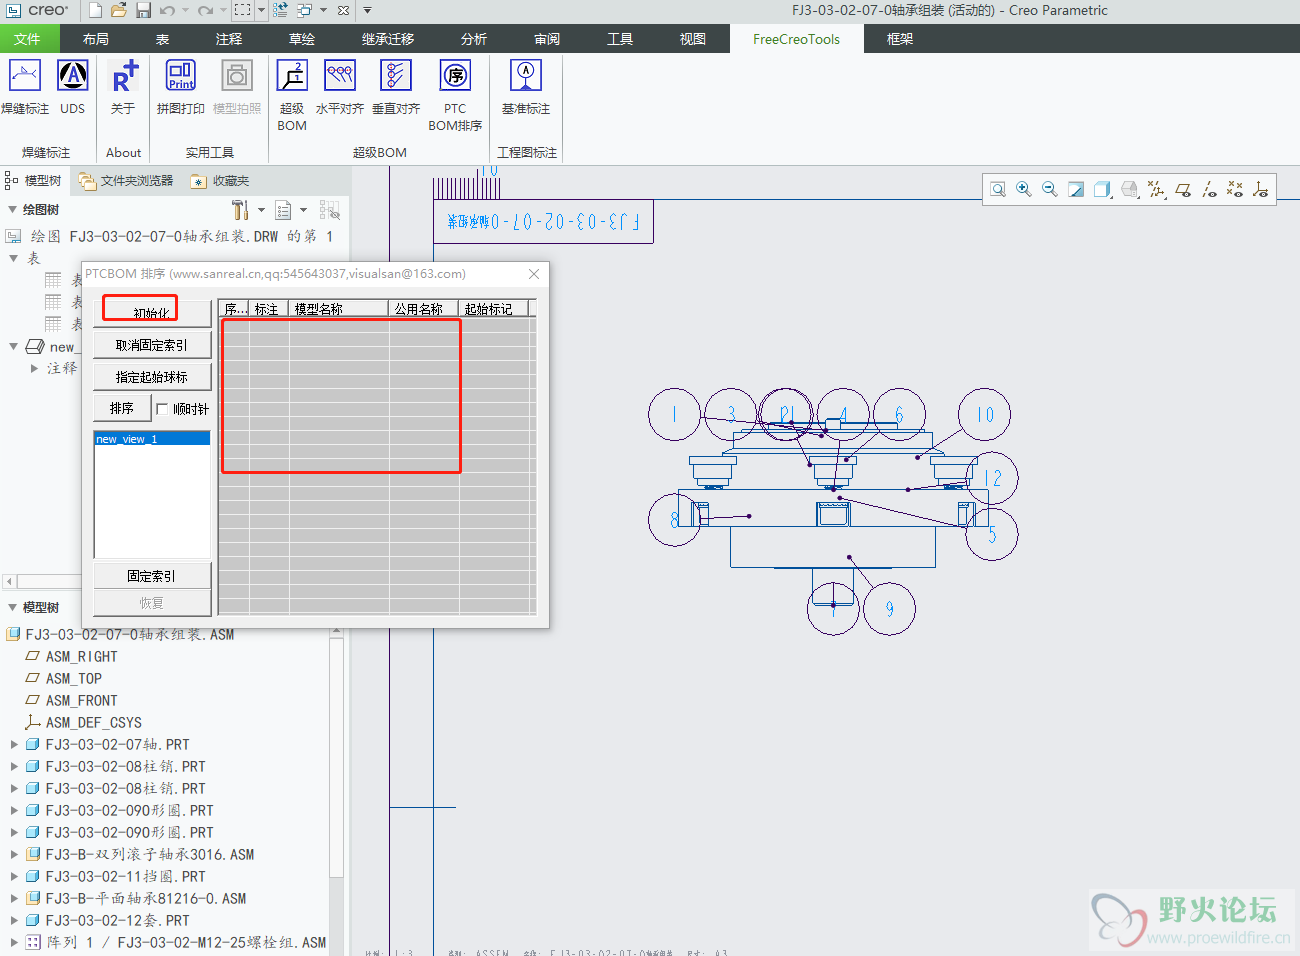Select new_view_1 in the list
This screenshot has width=1300, height=956.
click(152, 439)
